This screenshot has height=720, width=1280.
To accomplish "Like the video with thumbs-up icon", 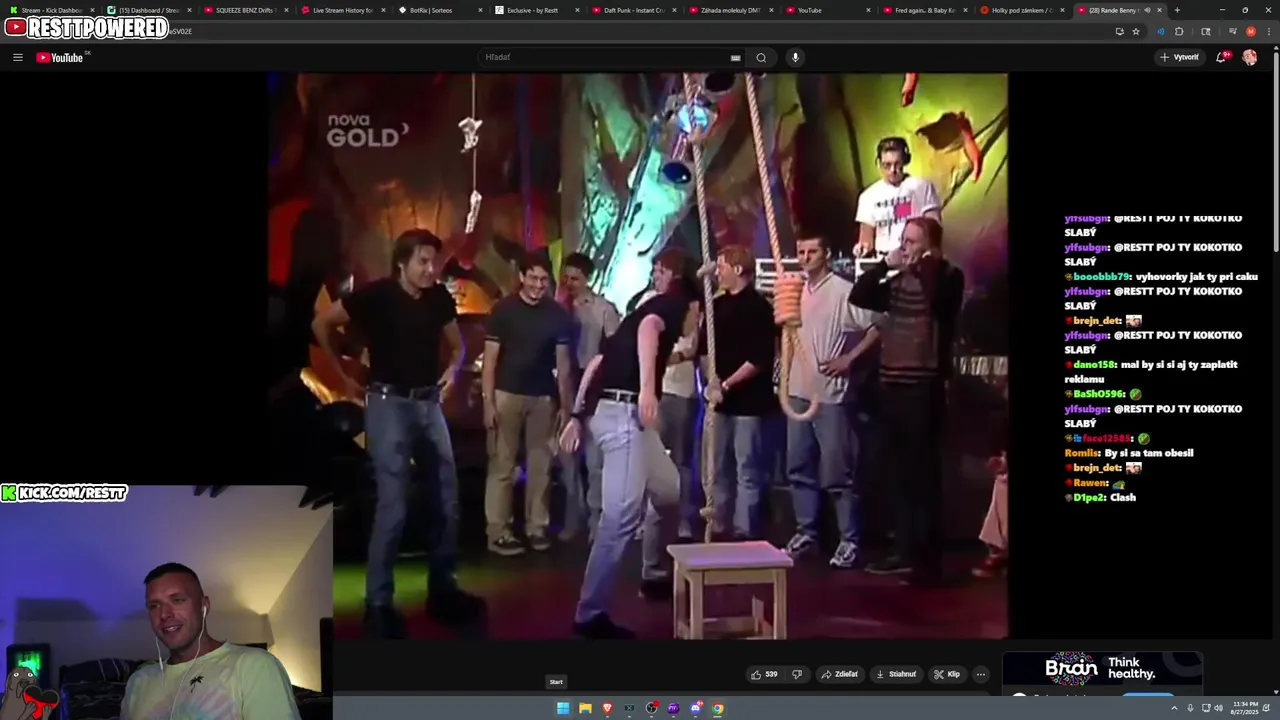I will pyautogui.click(x=765, y=674).
